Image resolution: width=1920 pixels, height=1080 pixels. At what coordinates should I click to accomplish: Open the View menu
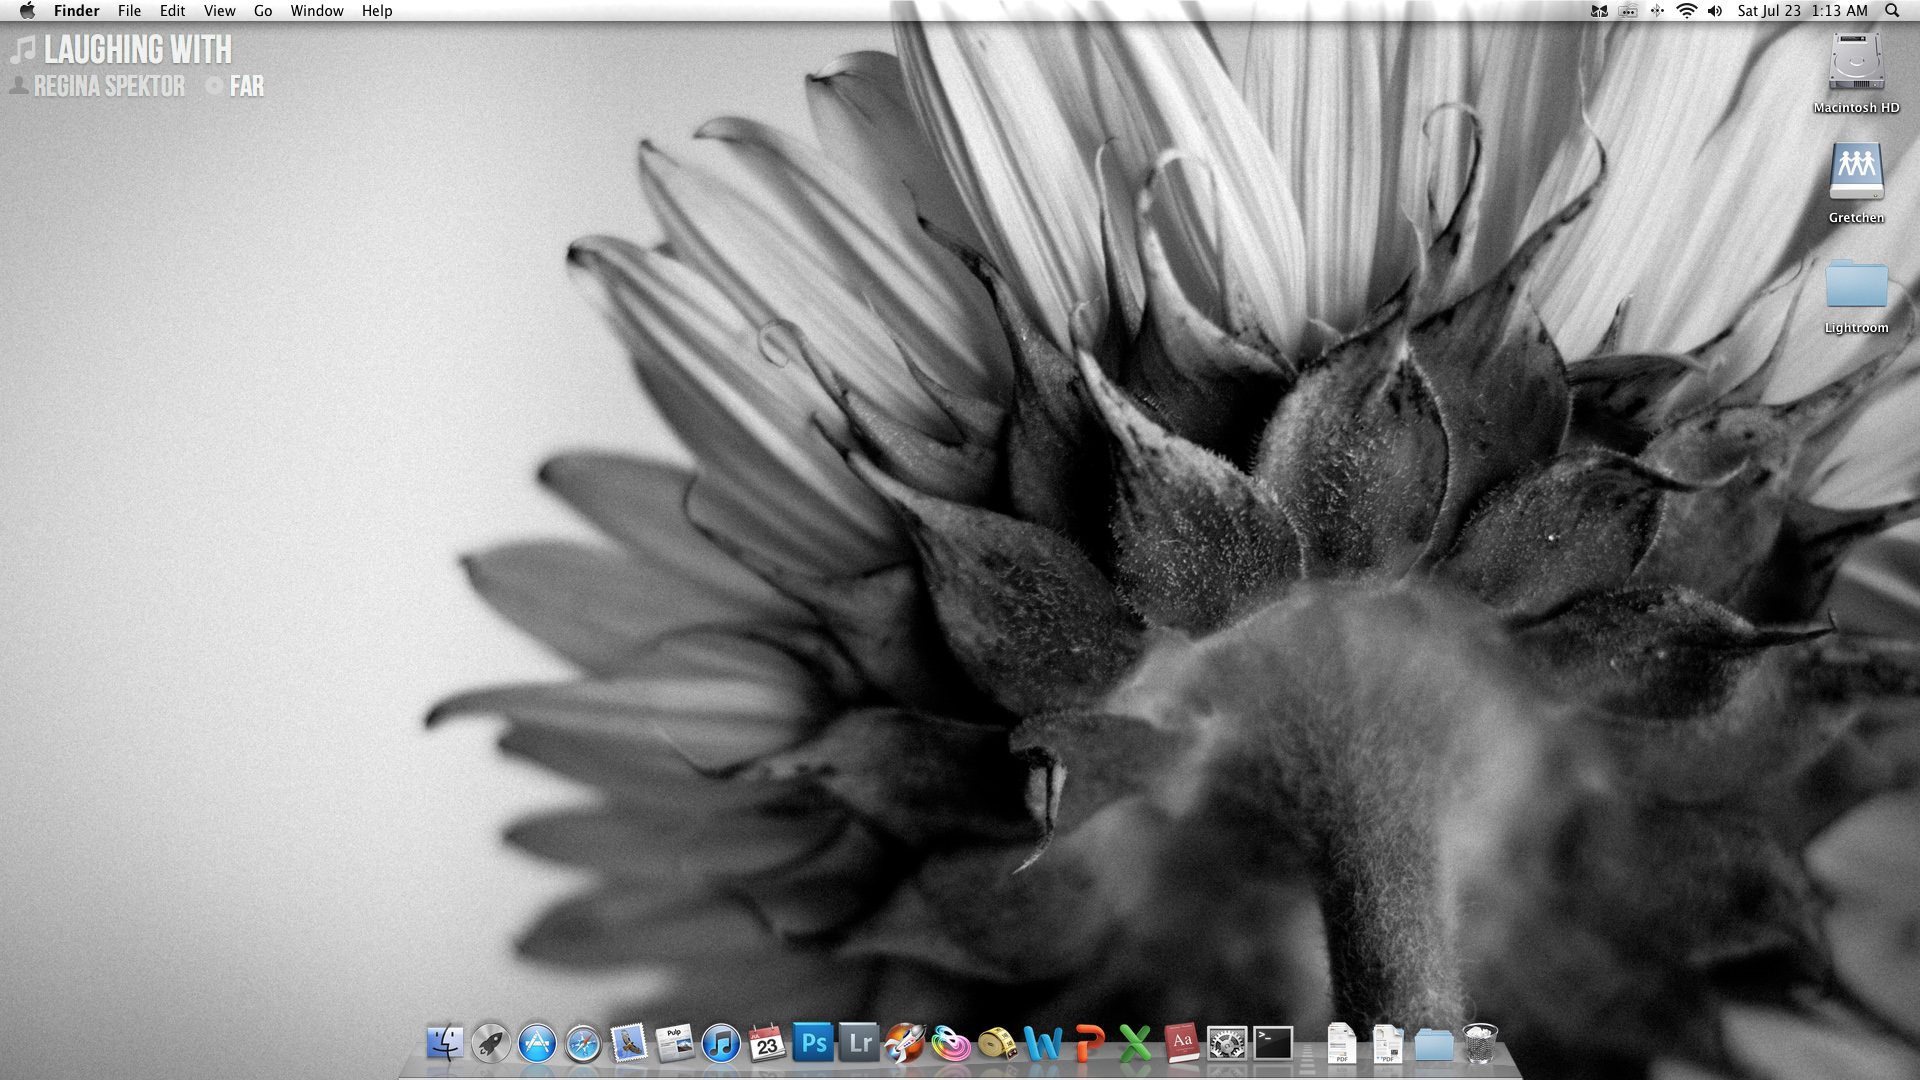(x=219, y=11)
